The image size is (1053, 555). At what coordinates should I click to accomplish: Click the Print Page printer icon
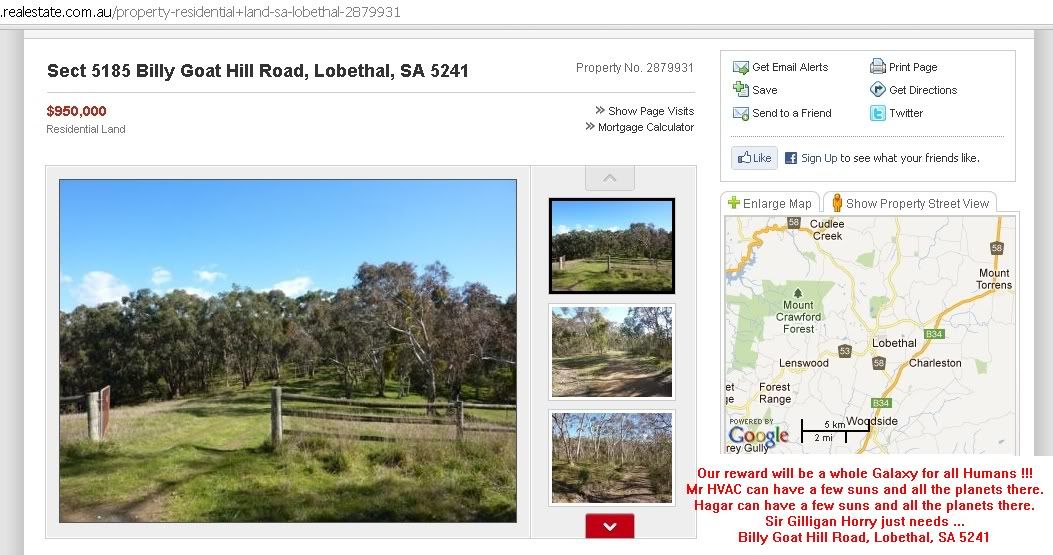click(x=878, y=67)
